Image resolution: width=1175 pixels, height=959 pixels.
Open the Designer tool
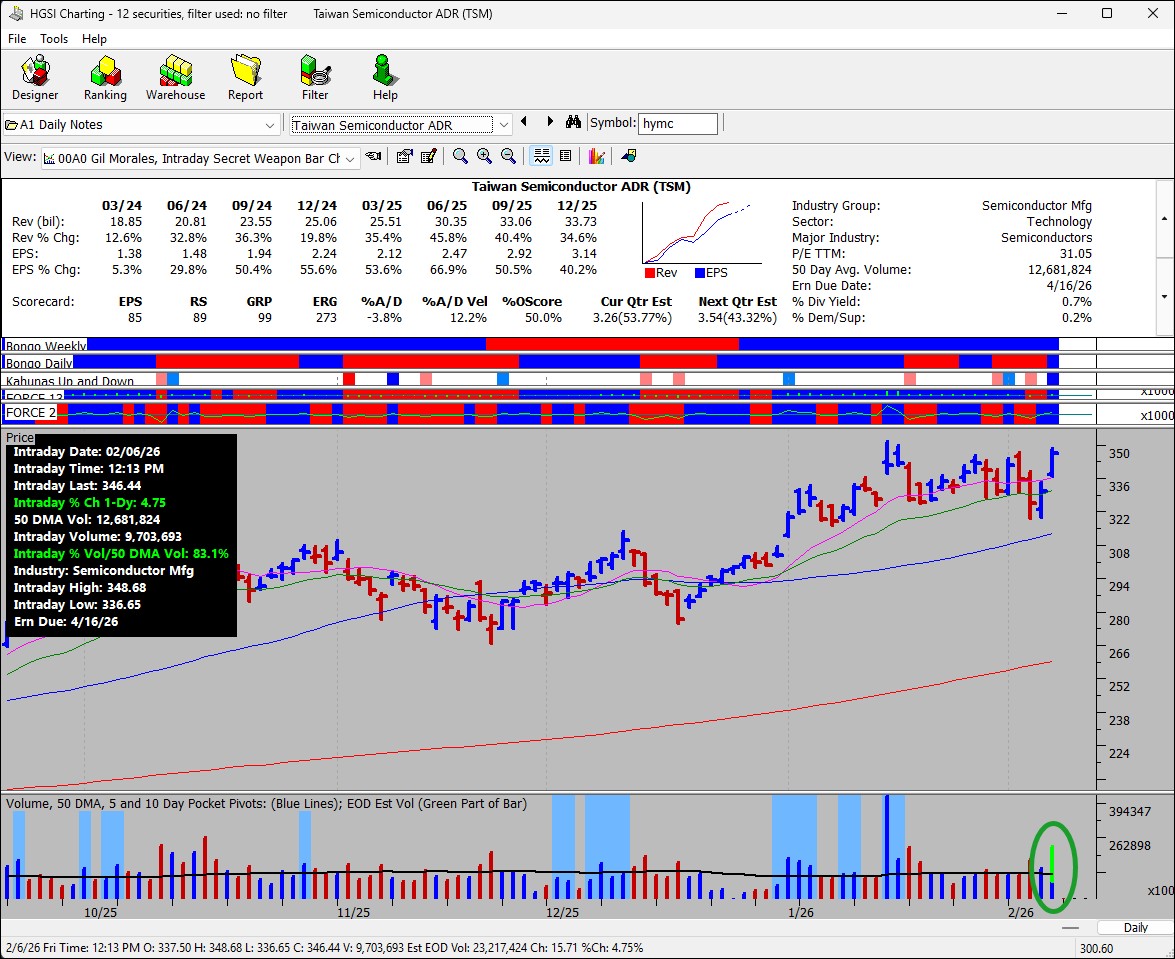pos(35,78)
